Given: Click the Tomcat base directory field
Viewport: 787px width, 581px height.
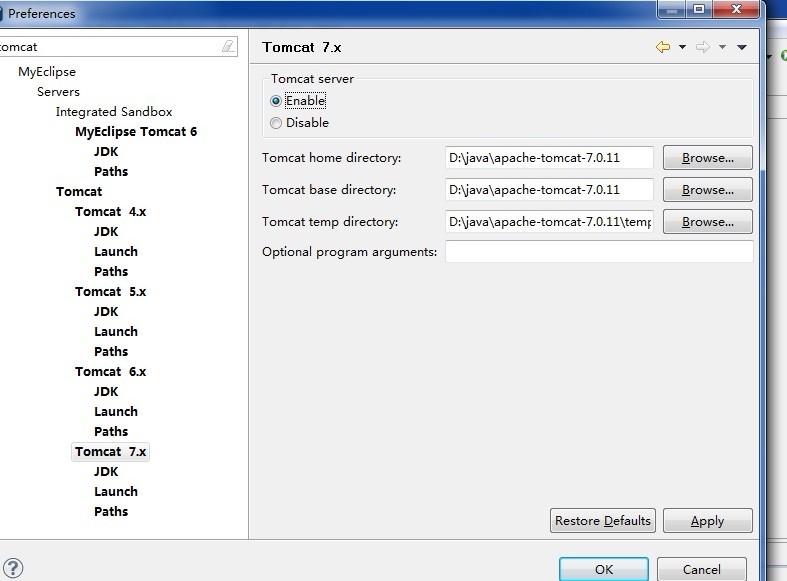Looking at the screenshot, I should pyautogui.click(x=549, y=190).
